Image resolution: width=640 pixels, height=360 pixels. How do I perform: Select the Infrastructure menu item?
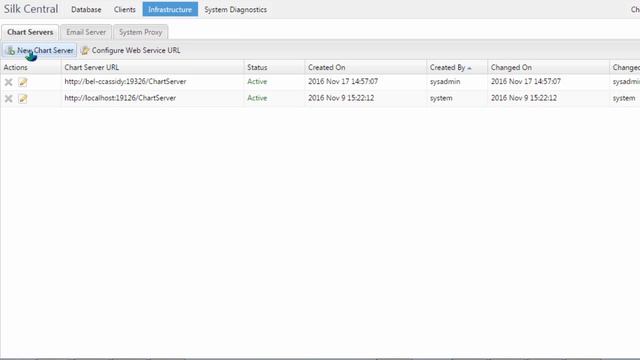170,9
